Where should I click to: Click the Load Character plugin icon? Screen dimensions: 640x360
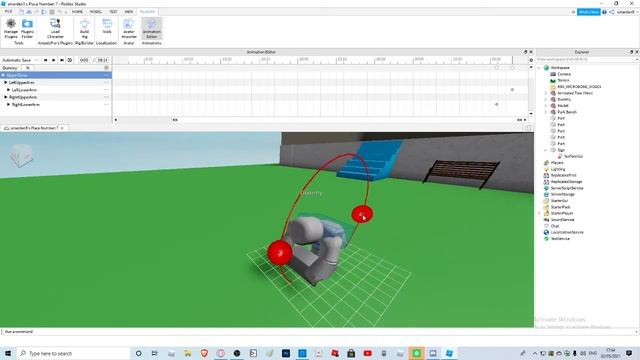pos(55,29)
